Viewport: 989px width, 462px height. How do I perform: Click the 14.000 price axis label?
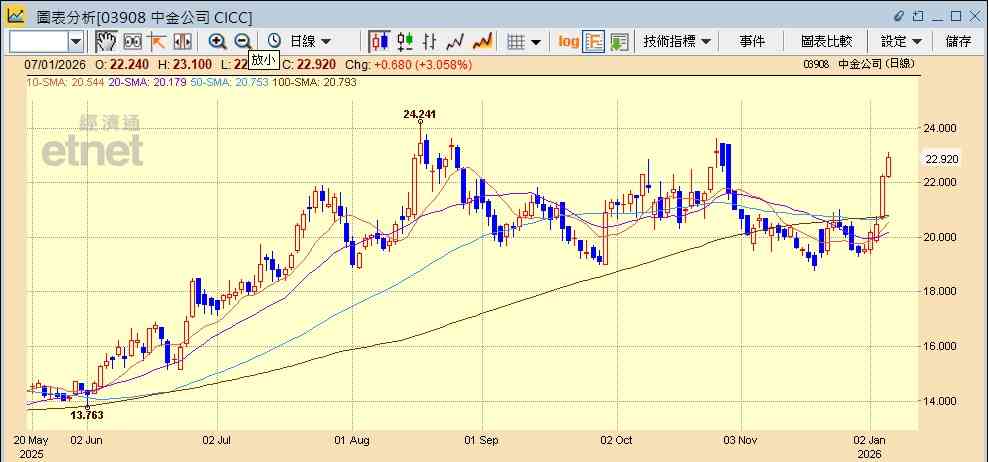[940, 401]
